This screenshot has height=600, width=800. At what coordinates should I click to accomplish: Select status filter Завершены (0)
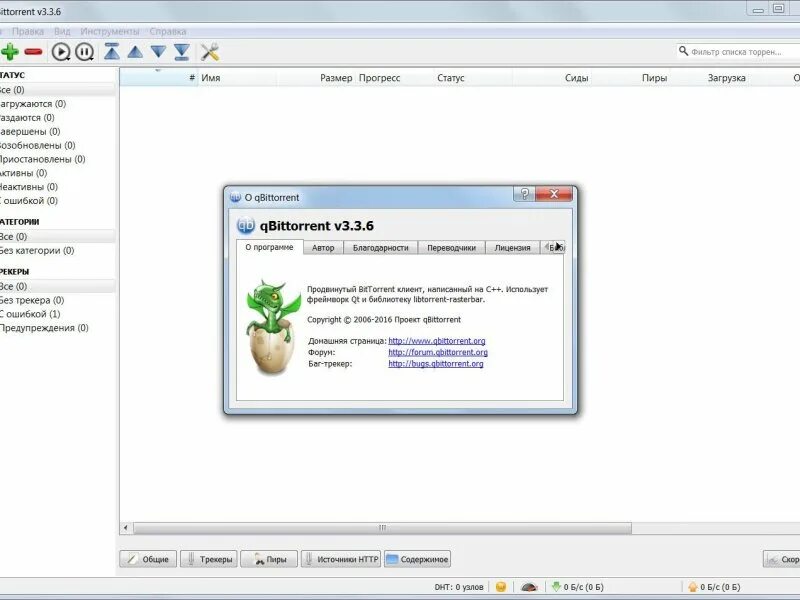pyautogui.click(x=30, y=131)
